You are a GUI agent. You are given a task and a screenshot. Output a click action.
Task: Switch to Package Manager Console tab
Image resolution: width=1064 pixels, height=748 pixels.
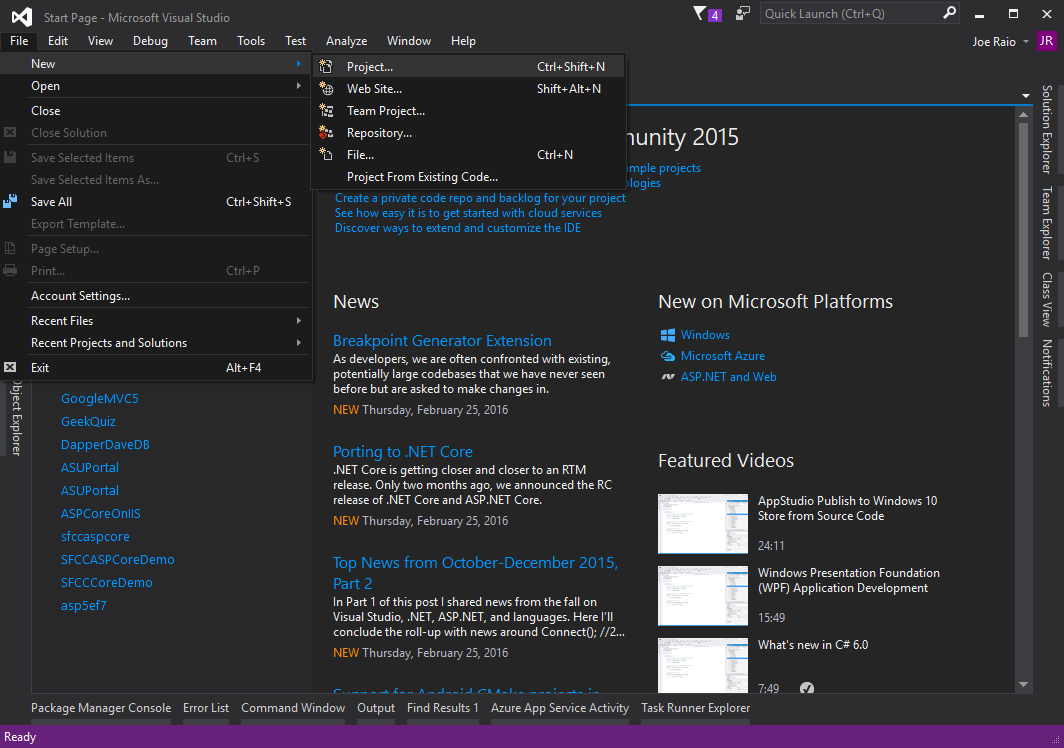101,708
